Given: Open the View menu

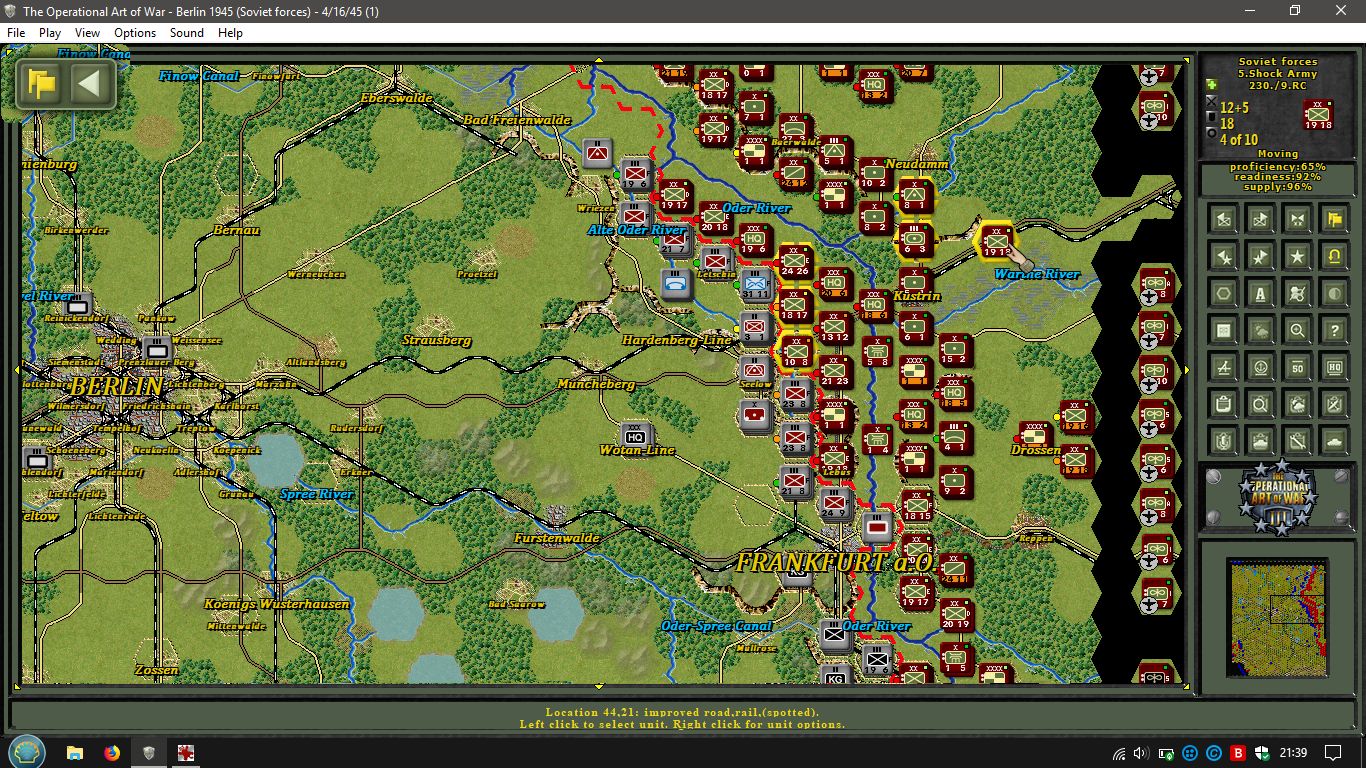Looking at the screenshot, I should pyautogui.click(x=87, y=32).
